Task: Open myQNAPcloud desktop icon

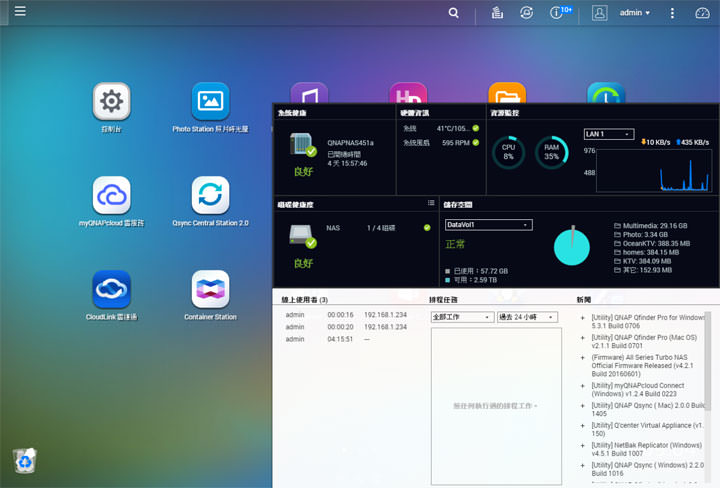Action: [x=111, y=194]
